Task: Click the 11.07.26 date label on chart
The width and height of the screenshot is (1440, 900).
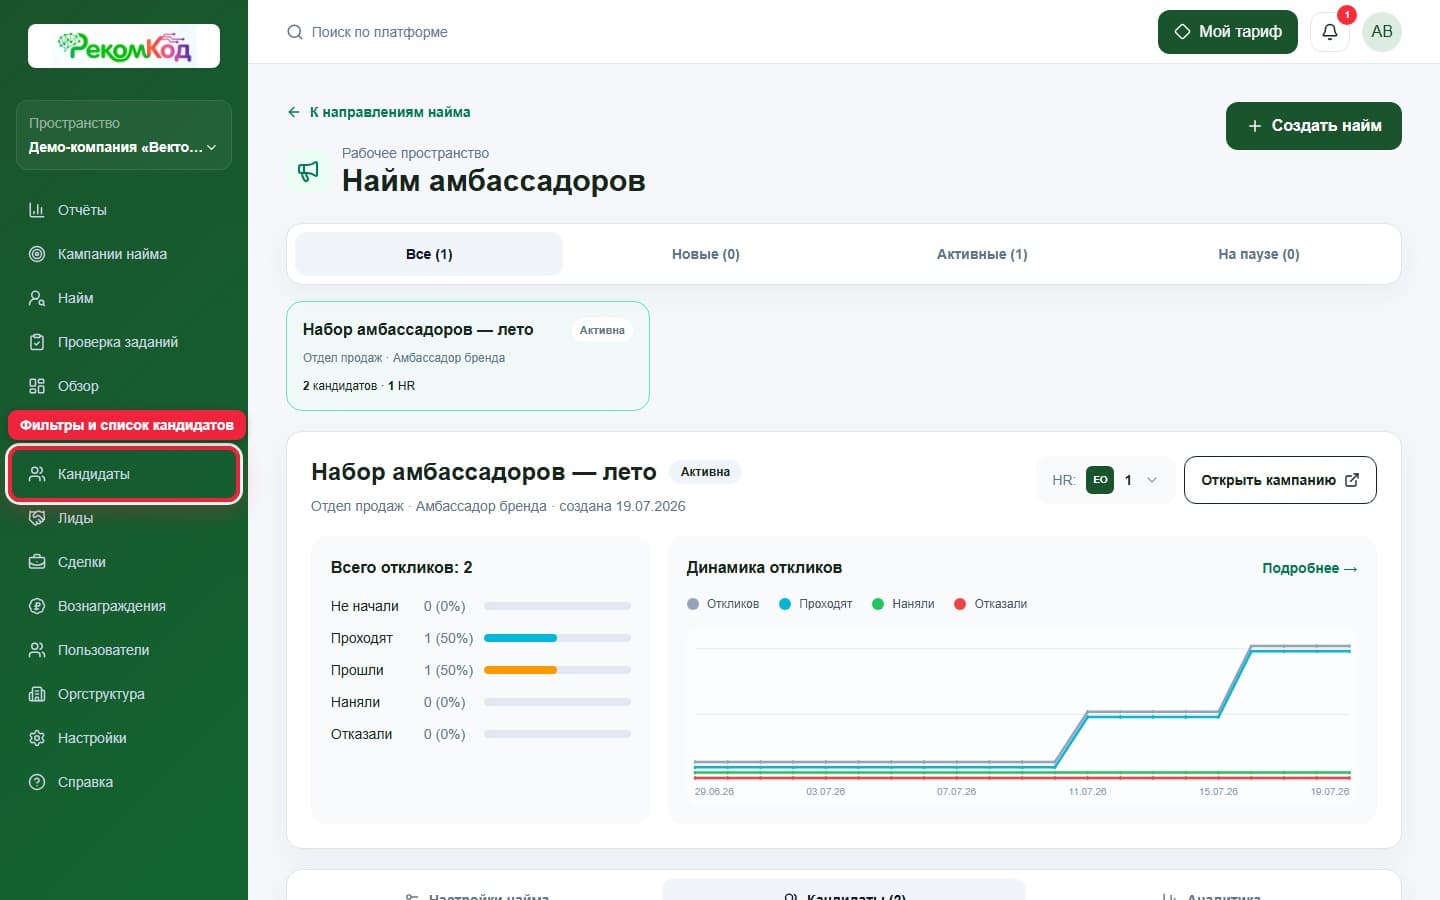Action: (x=1087, y=791)
